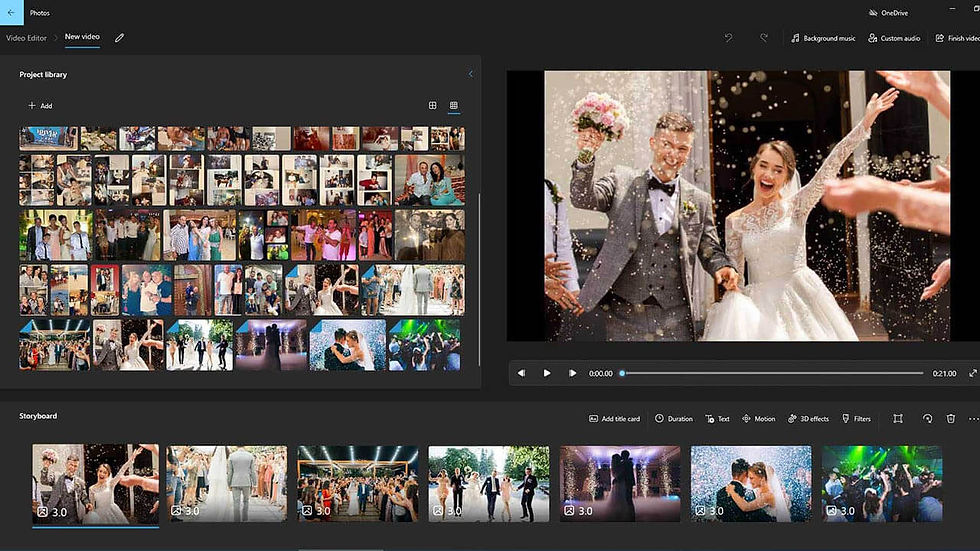Expand preview to full screen
The width and height of the screenshot is (980, 551).
click(x=972, y=373)
